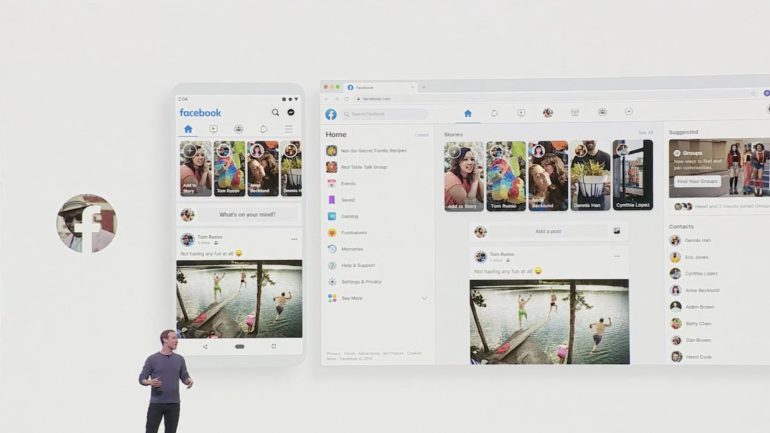Open Anna Becklund in Contacts list
The width and height of the screenshot is (770, 433).
[695, 290]
